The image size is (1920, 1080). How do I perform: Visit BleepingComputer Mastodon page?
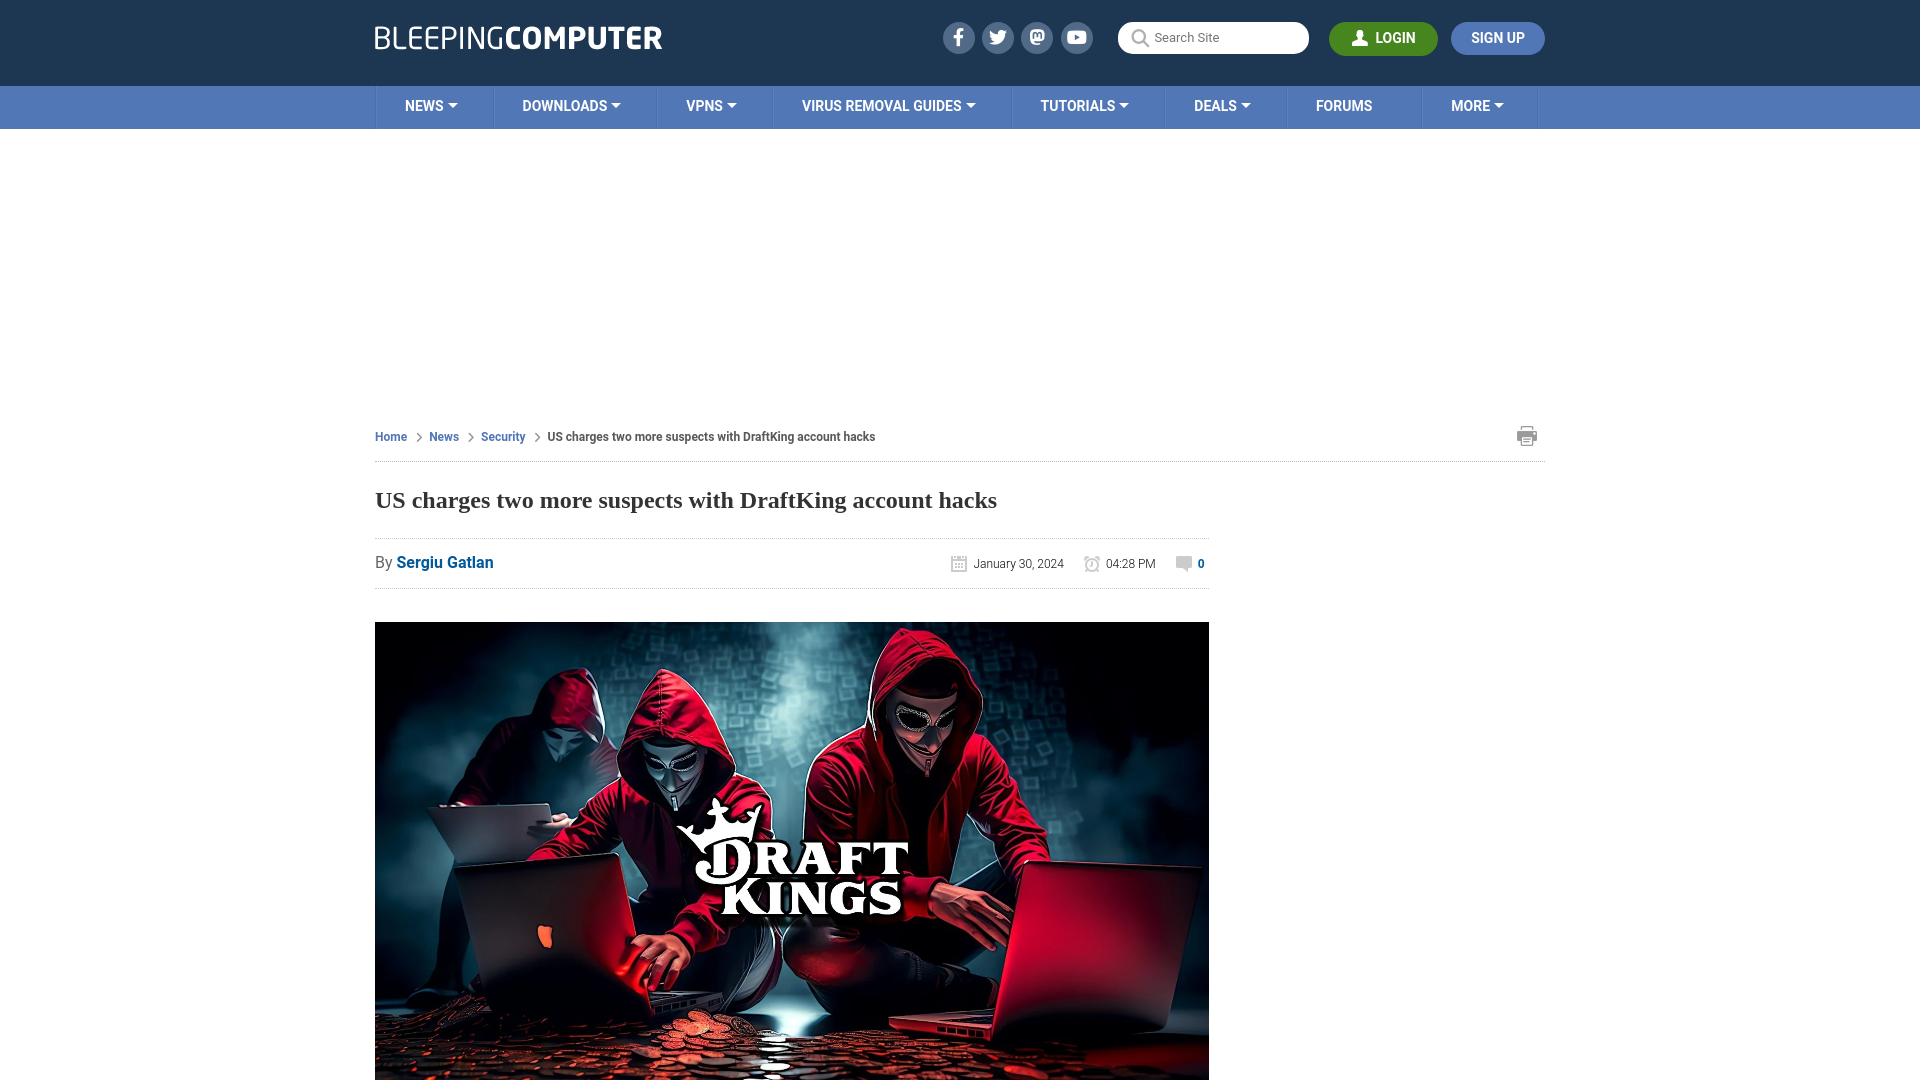click(1036, 37)
